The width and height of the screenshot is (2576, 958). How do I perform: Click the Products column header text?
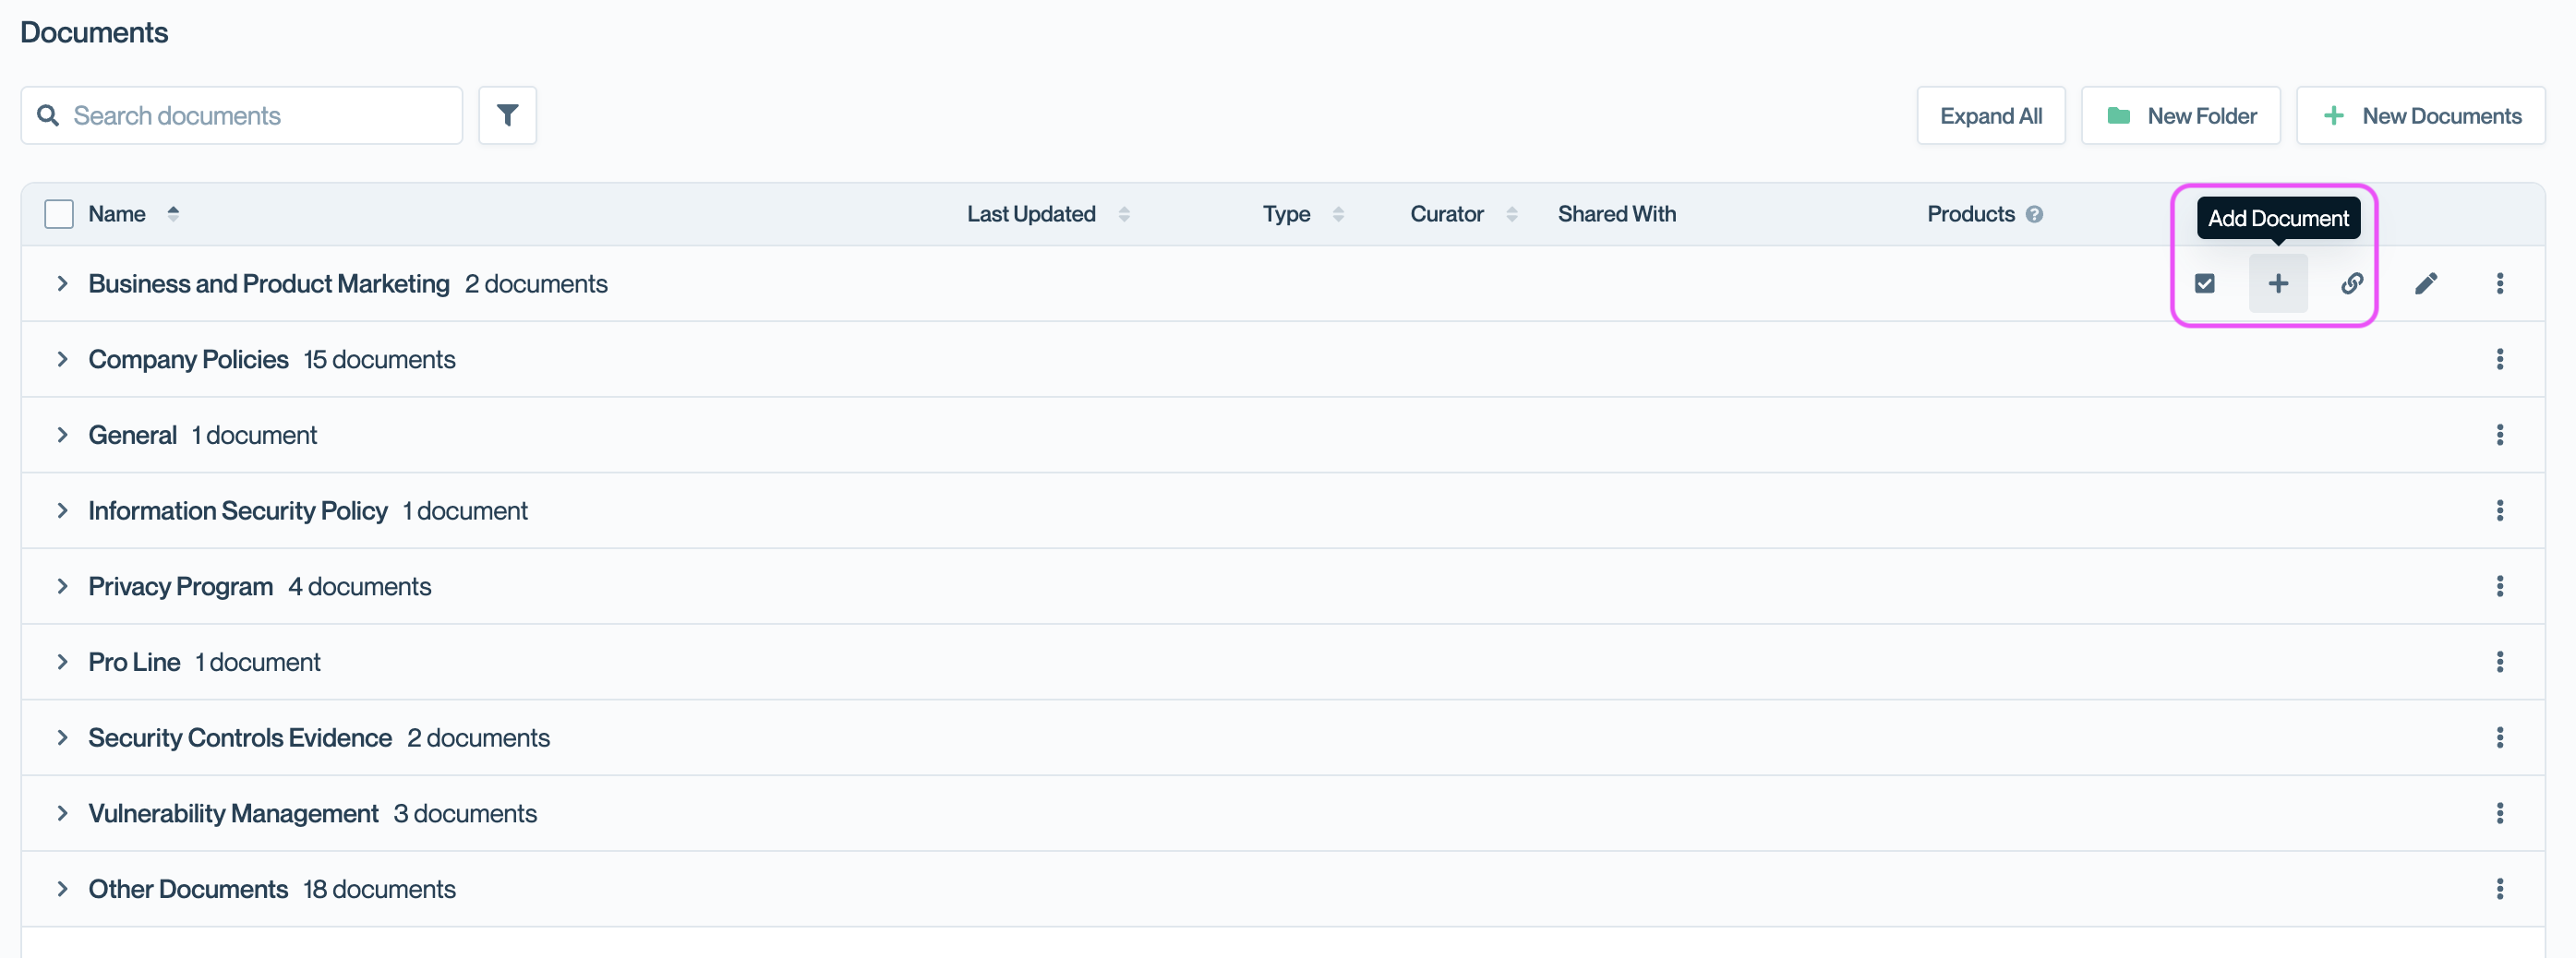click(x=1970, y=214)
